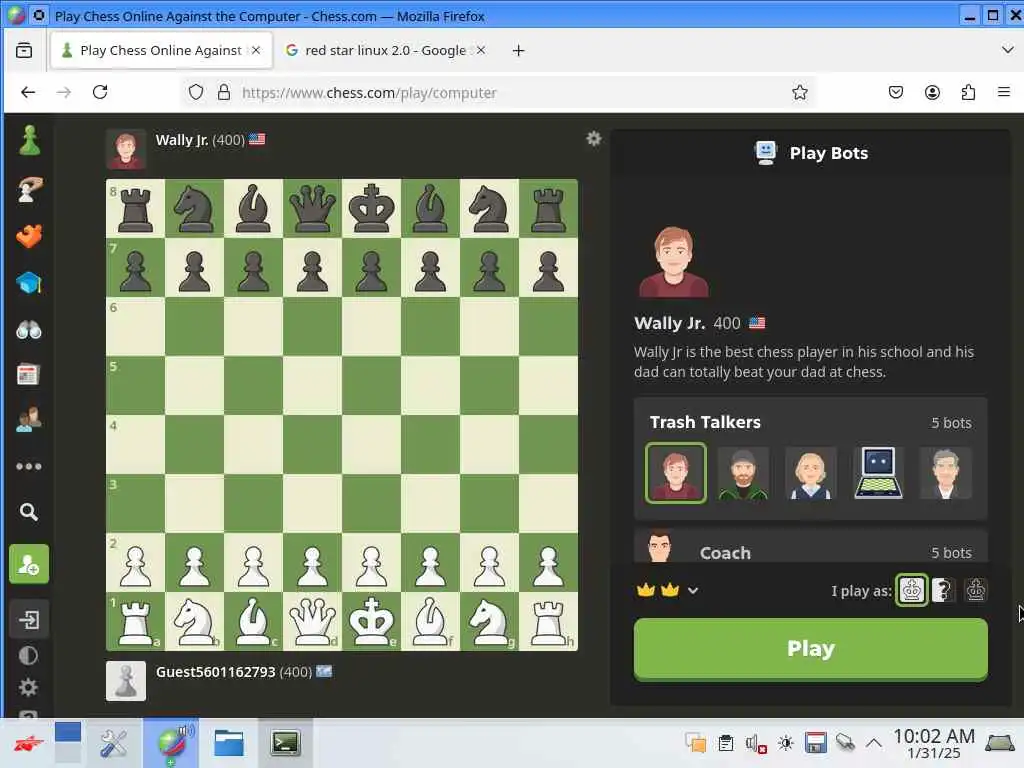Click the taskbar volume tray icon
1024x768 pixels.
(756, 744)
